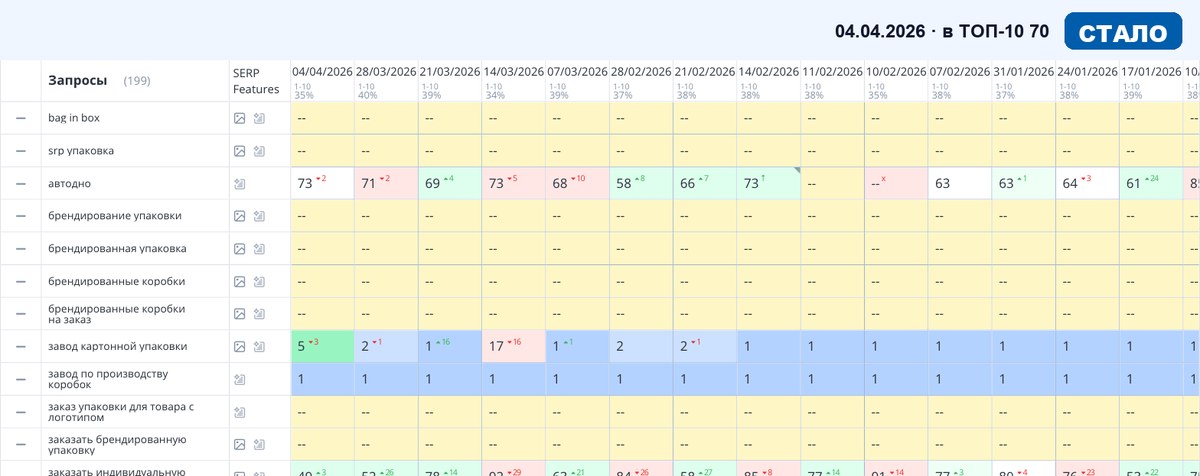Select the 24/01/2026 date column header
Image resolution: width=1200 pixels, height=476 pixels.
pos(1089,72)
